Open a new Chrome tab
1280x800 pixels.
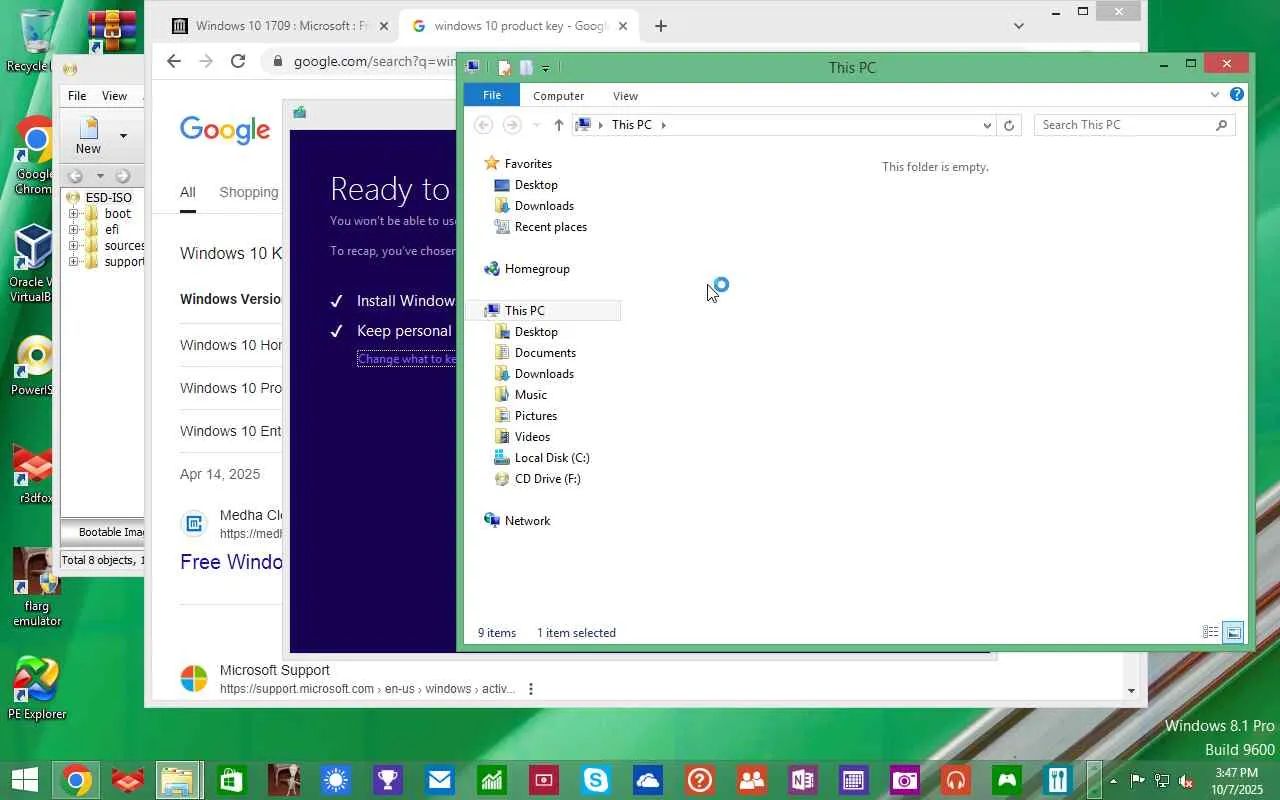pos(661,26)
